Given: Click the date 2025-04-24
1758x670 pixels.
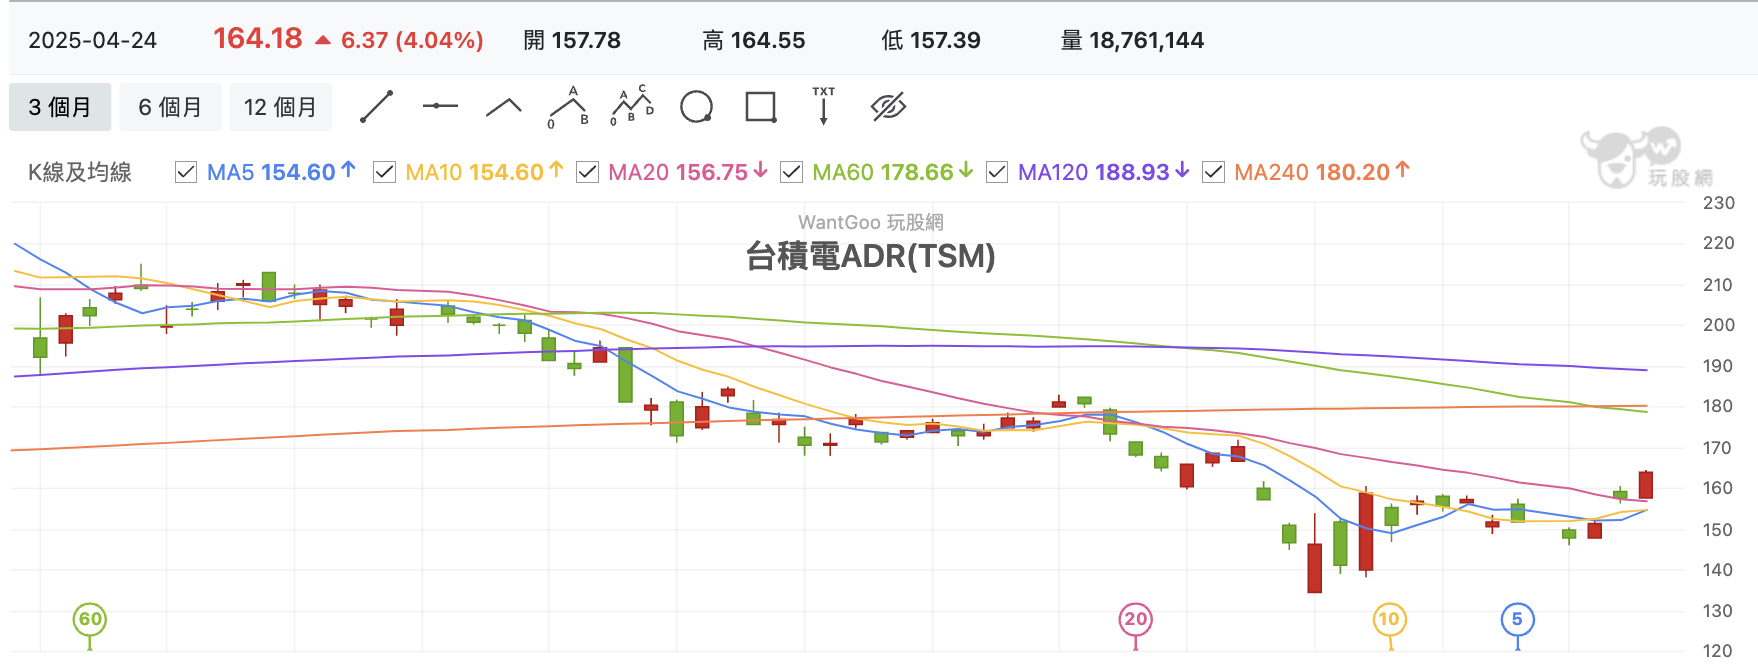Looking at the screenshot, I should point(92,40).
